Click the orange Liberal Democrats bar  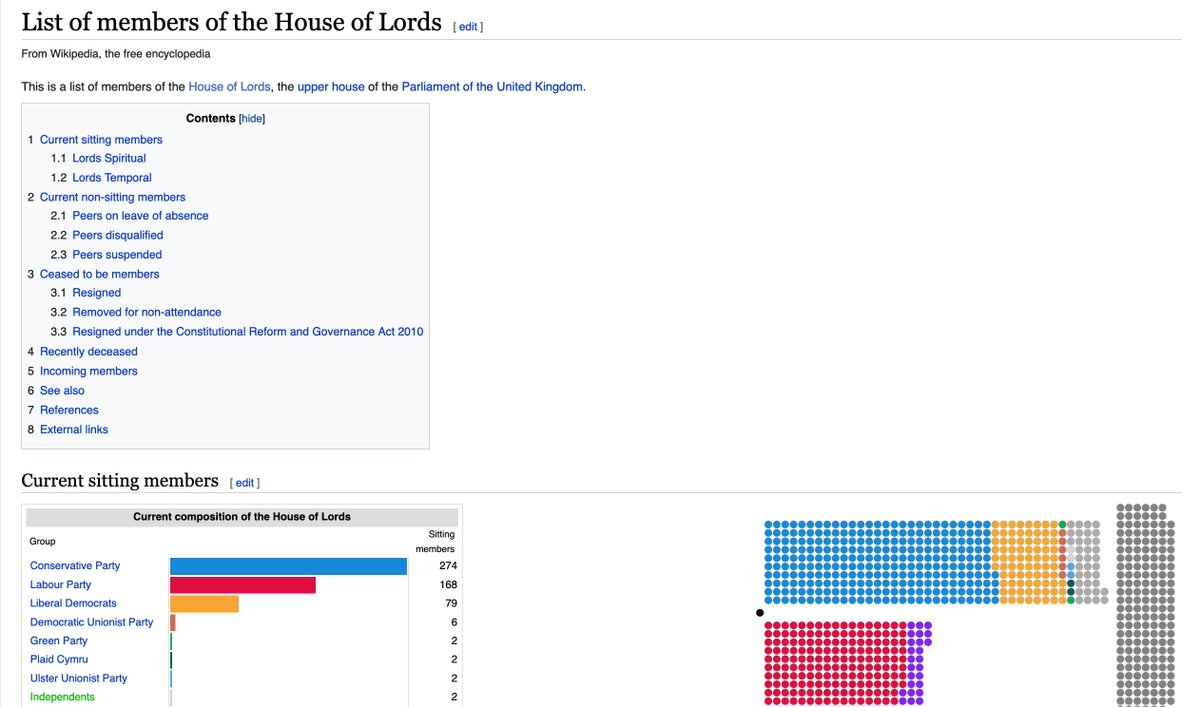click(x=204, y=604)
